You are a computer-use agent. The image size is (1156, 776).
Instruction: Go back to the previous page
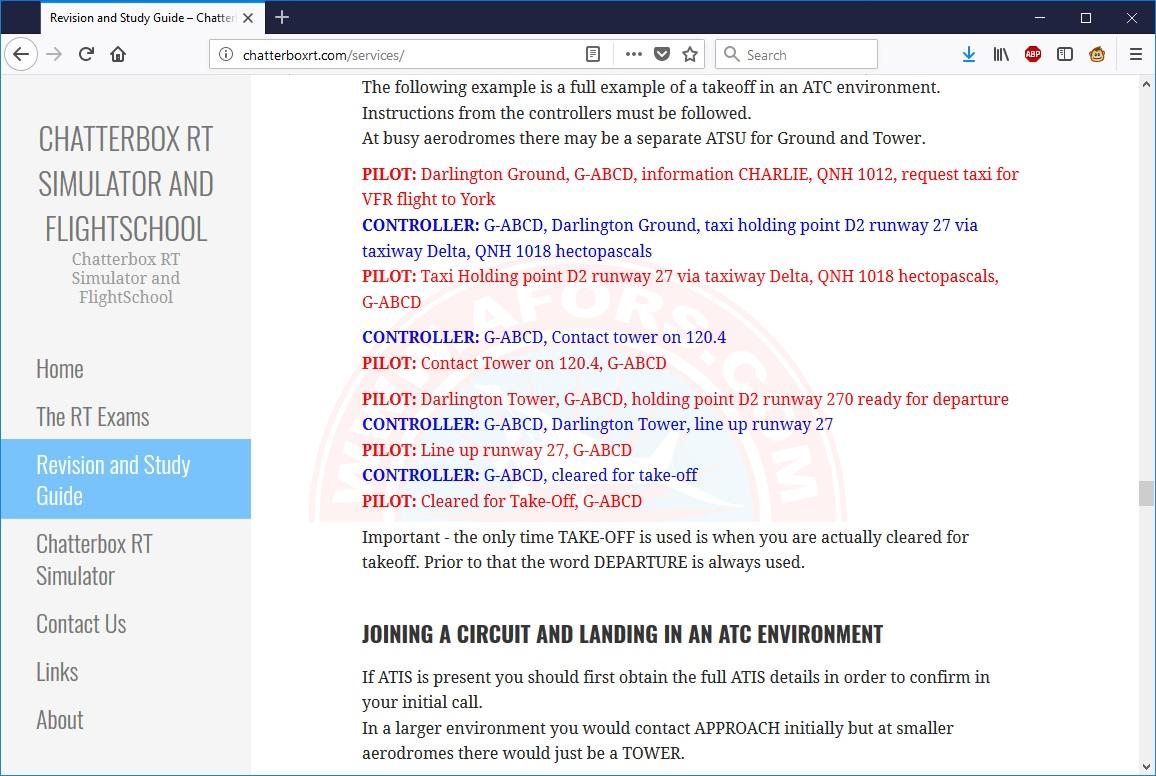(x=21, y=54)
